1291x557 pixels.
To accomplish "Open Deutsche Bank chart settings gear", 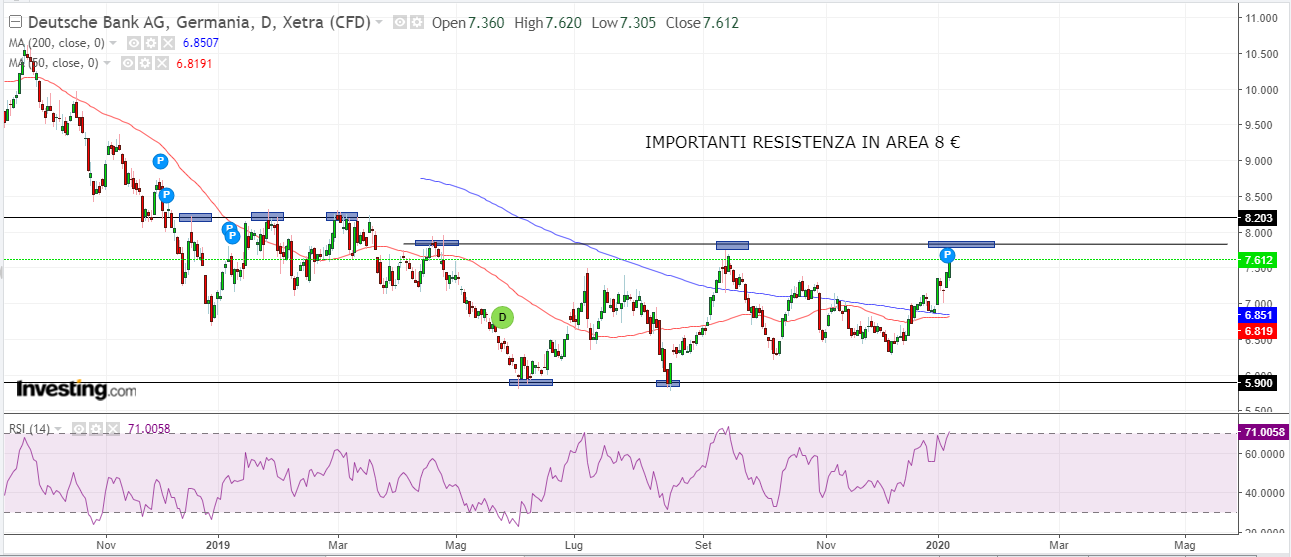I will pyautogui.click(x=415, y=22).
